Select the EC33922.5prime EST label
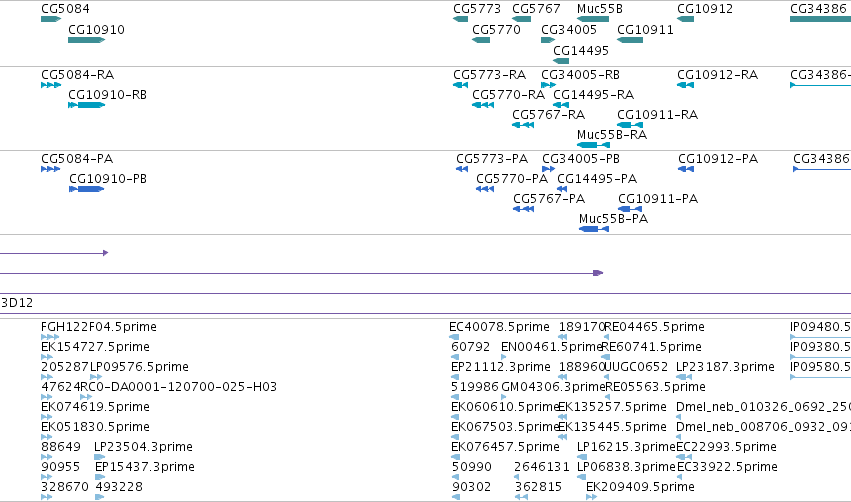This screenshot has width=851, height=502. tap(727, 467)
